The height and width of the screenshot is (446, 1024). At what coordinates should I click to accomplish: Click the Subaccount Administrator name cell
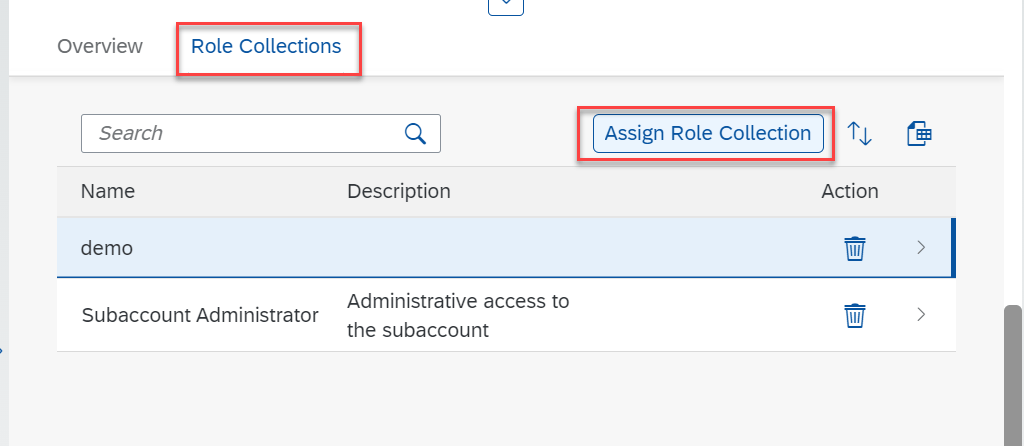(199, 316)
